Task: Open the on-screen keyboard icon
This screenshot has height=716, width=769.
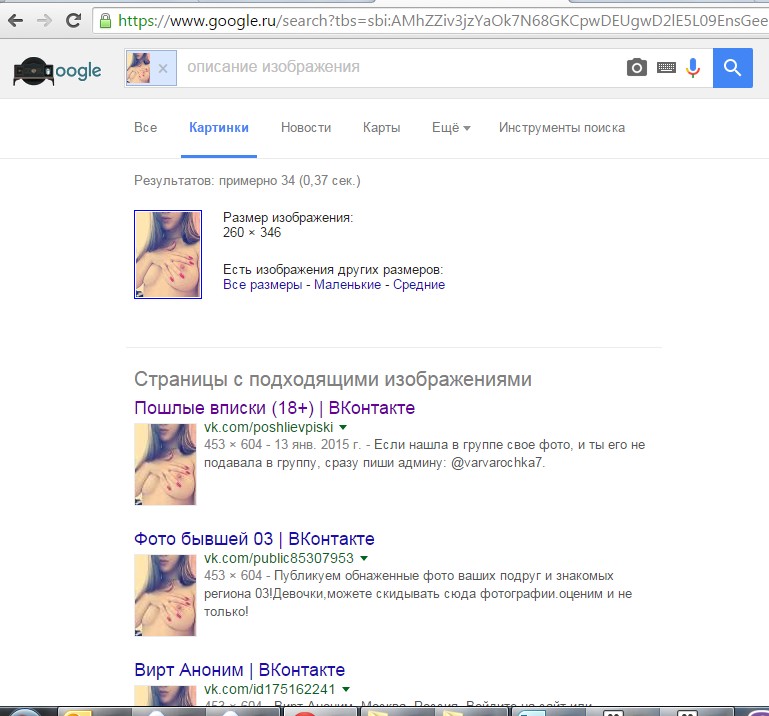Action: tap(666, 67)
